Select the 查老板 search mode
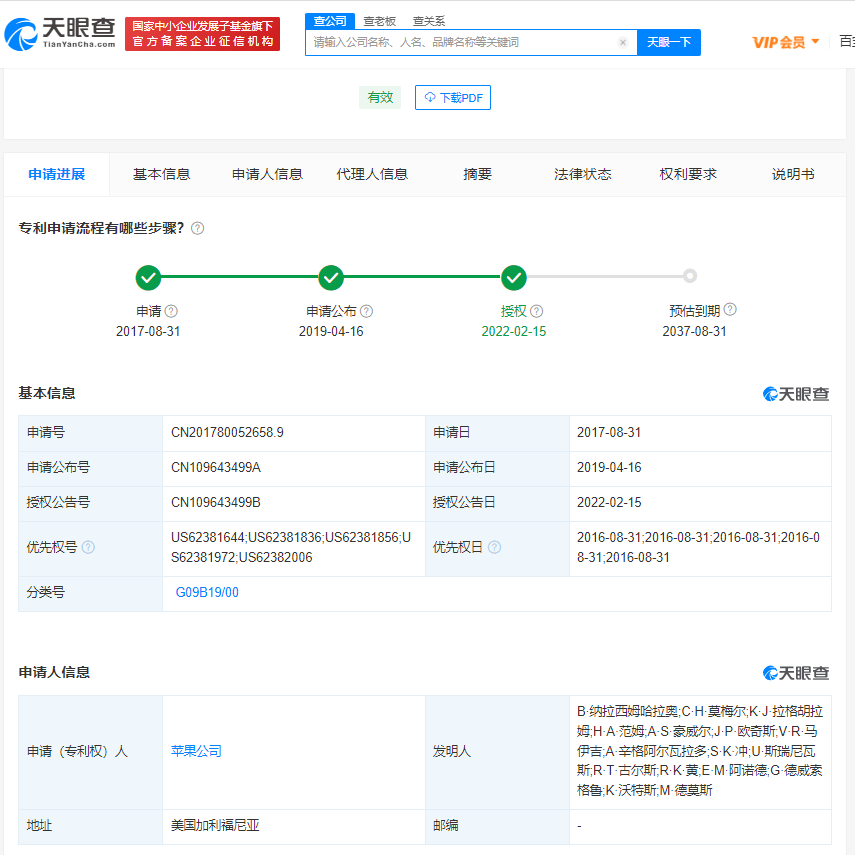The image size is (855, 855). click(379, 21)
